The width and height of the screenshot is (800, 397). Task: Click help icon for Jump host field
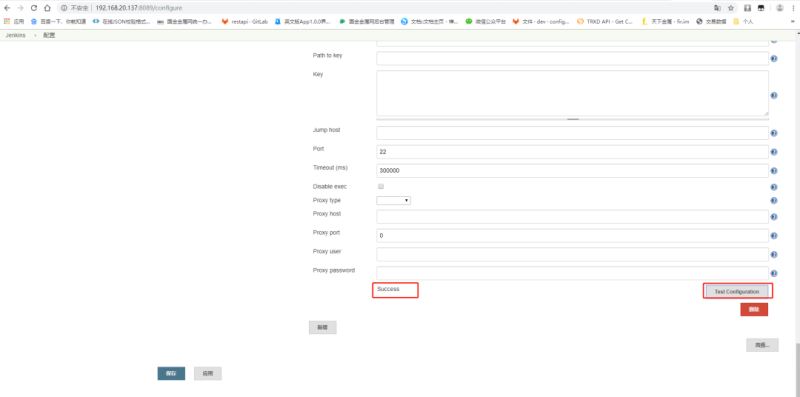point(773,133)
